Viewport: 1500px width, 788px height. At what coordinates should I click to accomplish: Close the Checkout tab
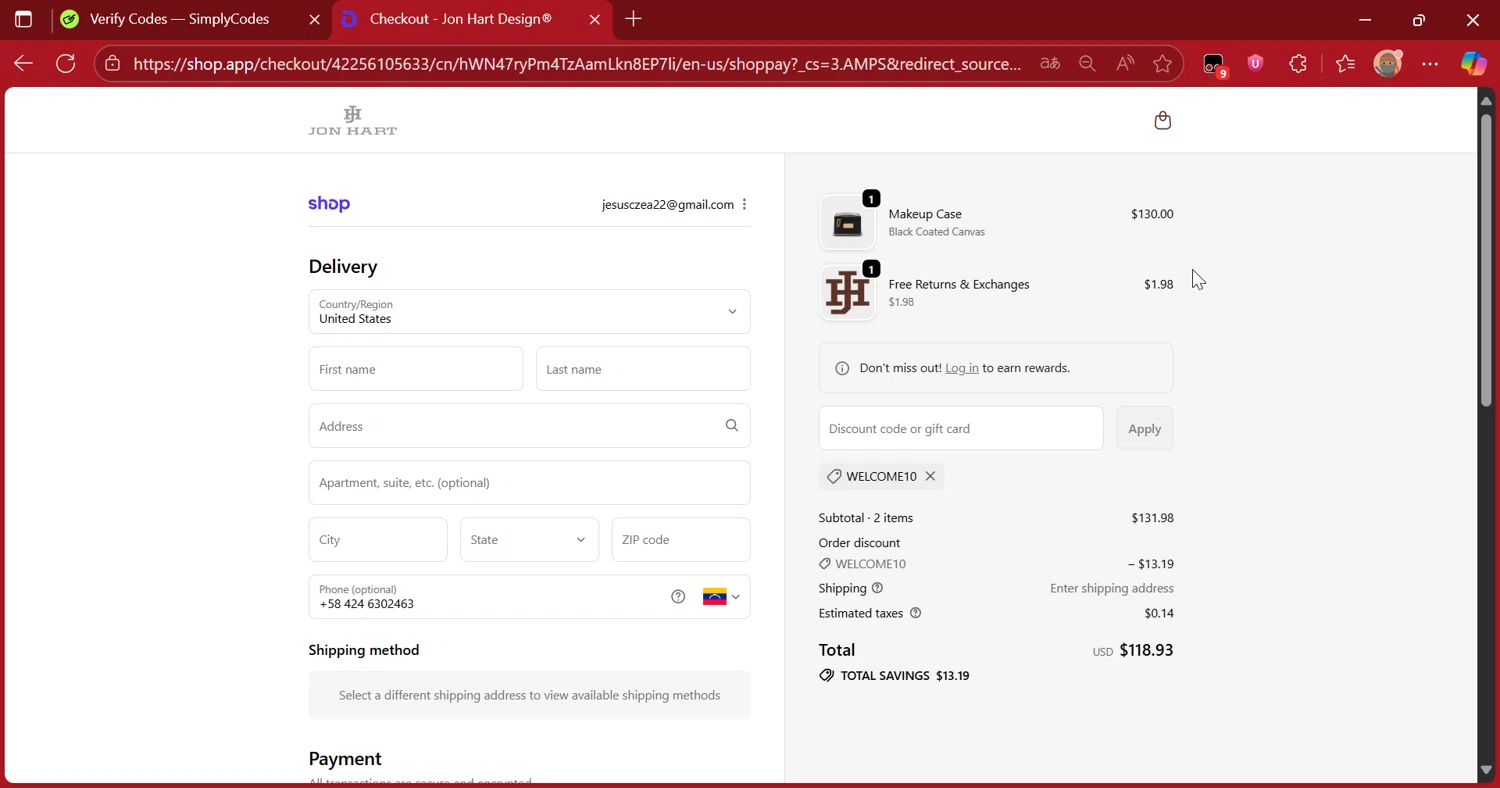pos(595,19)
